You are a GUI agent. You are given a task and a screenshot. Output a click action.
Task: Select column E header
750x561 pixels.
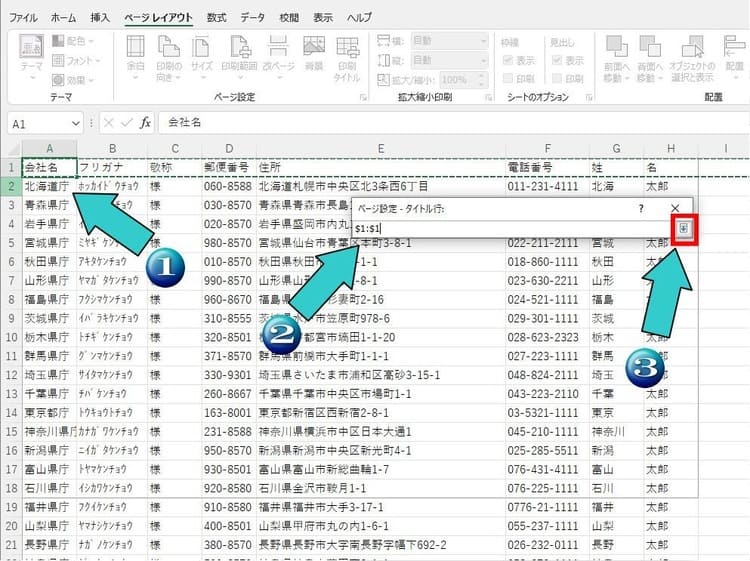point(381,149)
